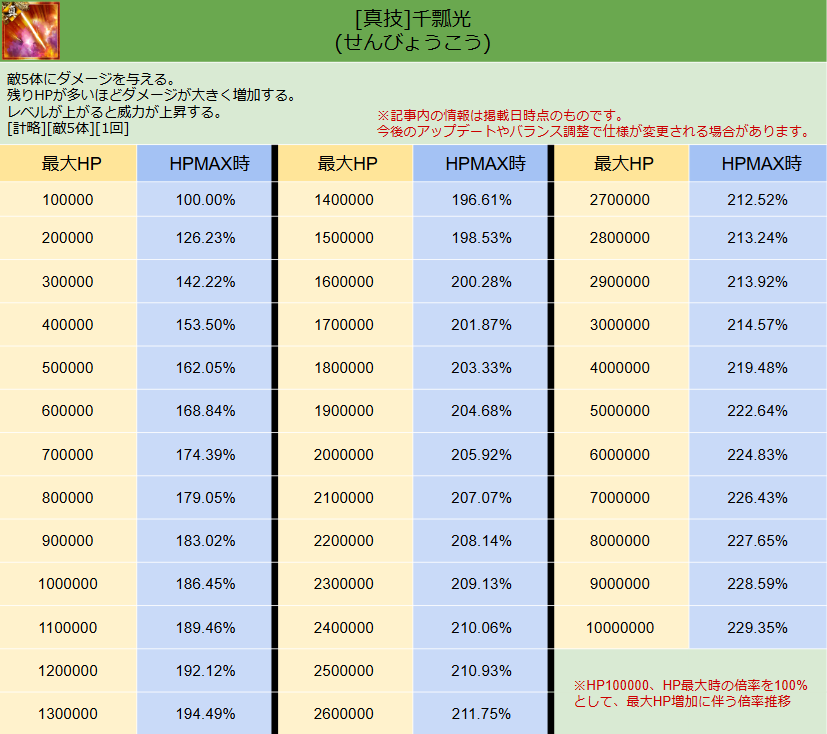Click the [計略][敵5体][1回] tag line
This screenshot has width=827, height=734.
(x=68, y=128)
